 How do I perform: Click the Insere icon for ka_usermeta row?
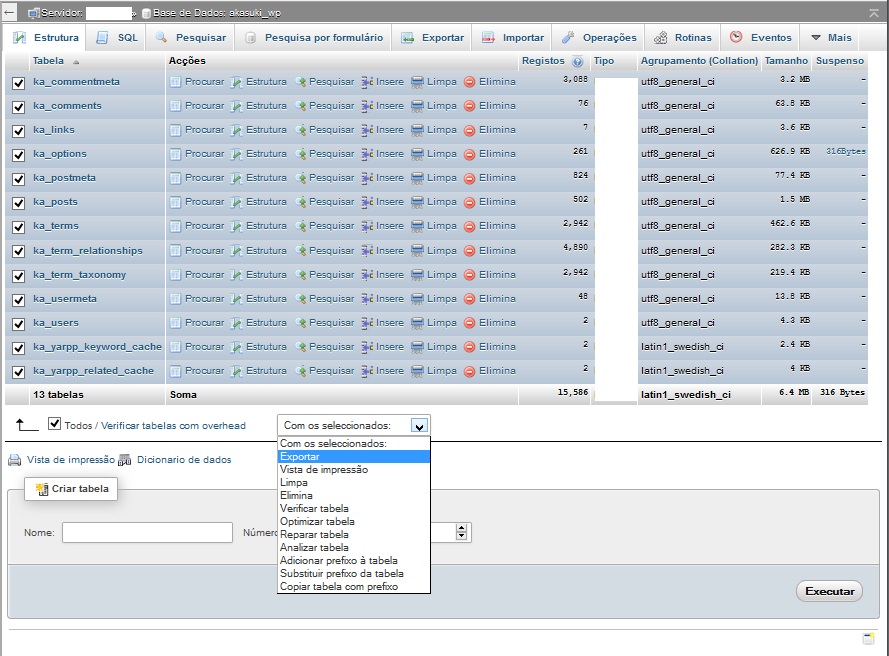(x=367, y=299)
